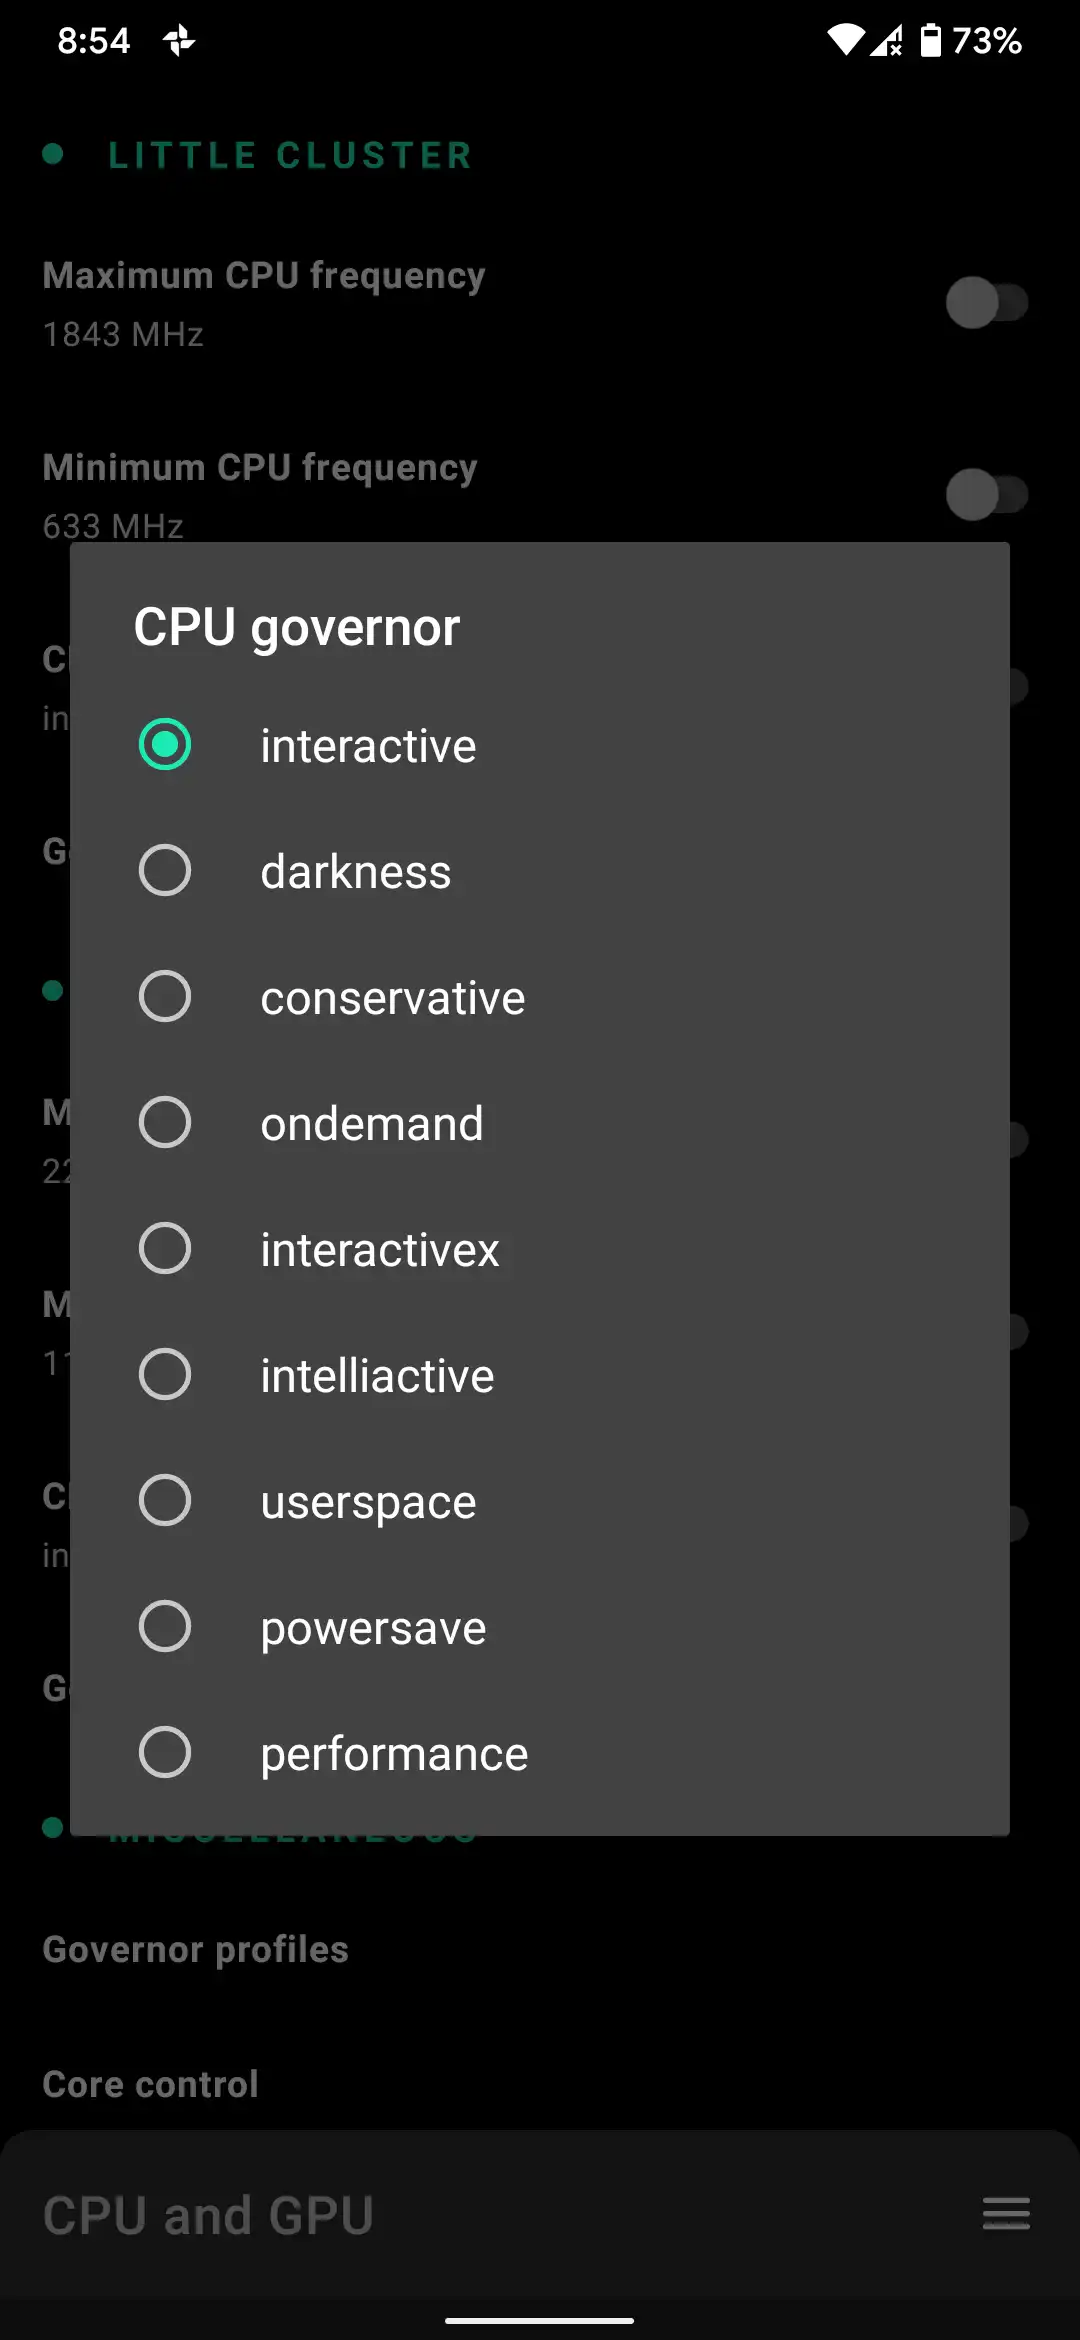The image size is (1080, 2340).
Task: Tap the pinwheel notification icon
Action: (179, 41)
